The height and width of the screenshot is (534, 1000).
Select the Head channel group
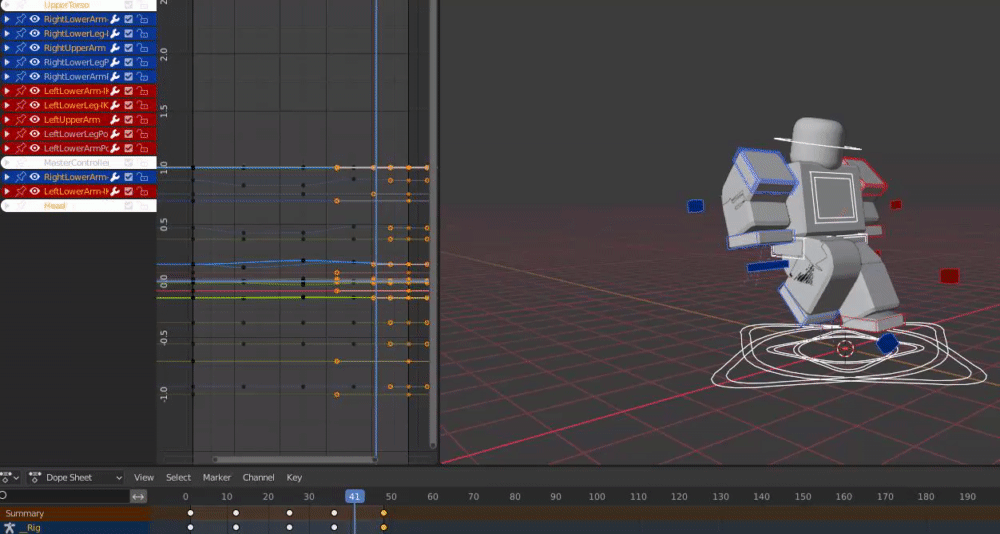click(78, 205)
